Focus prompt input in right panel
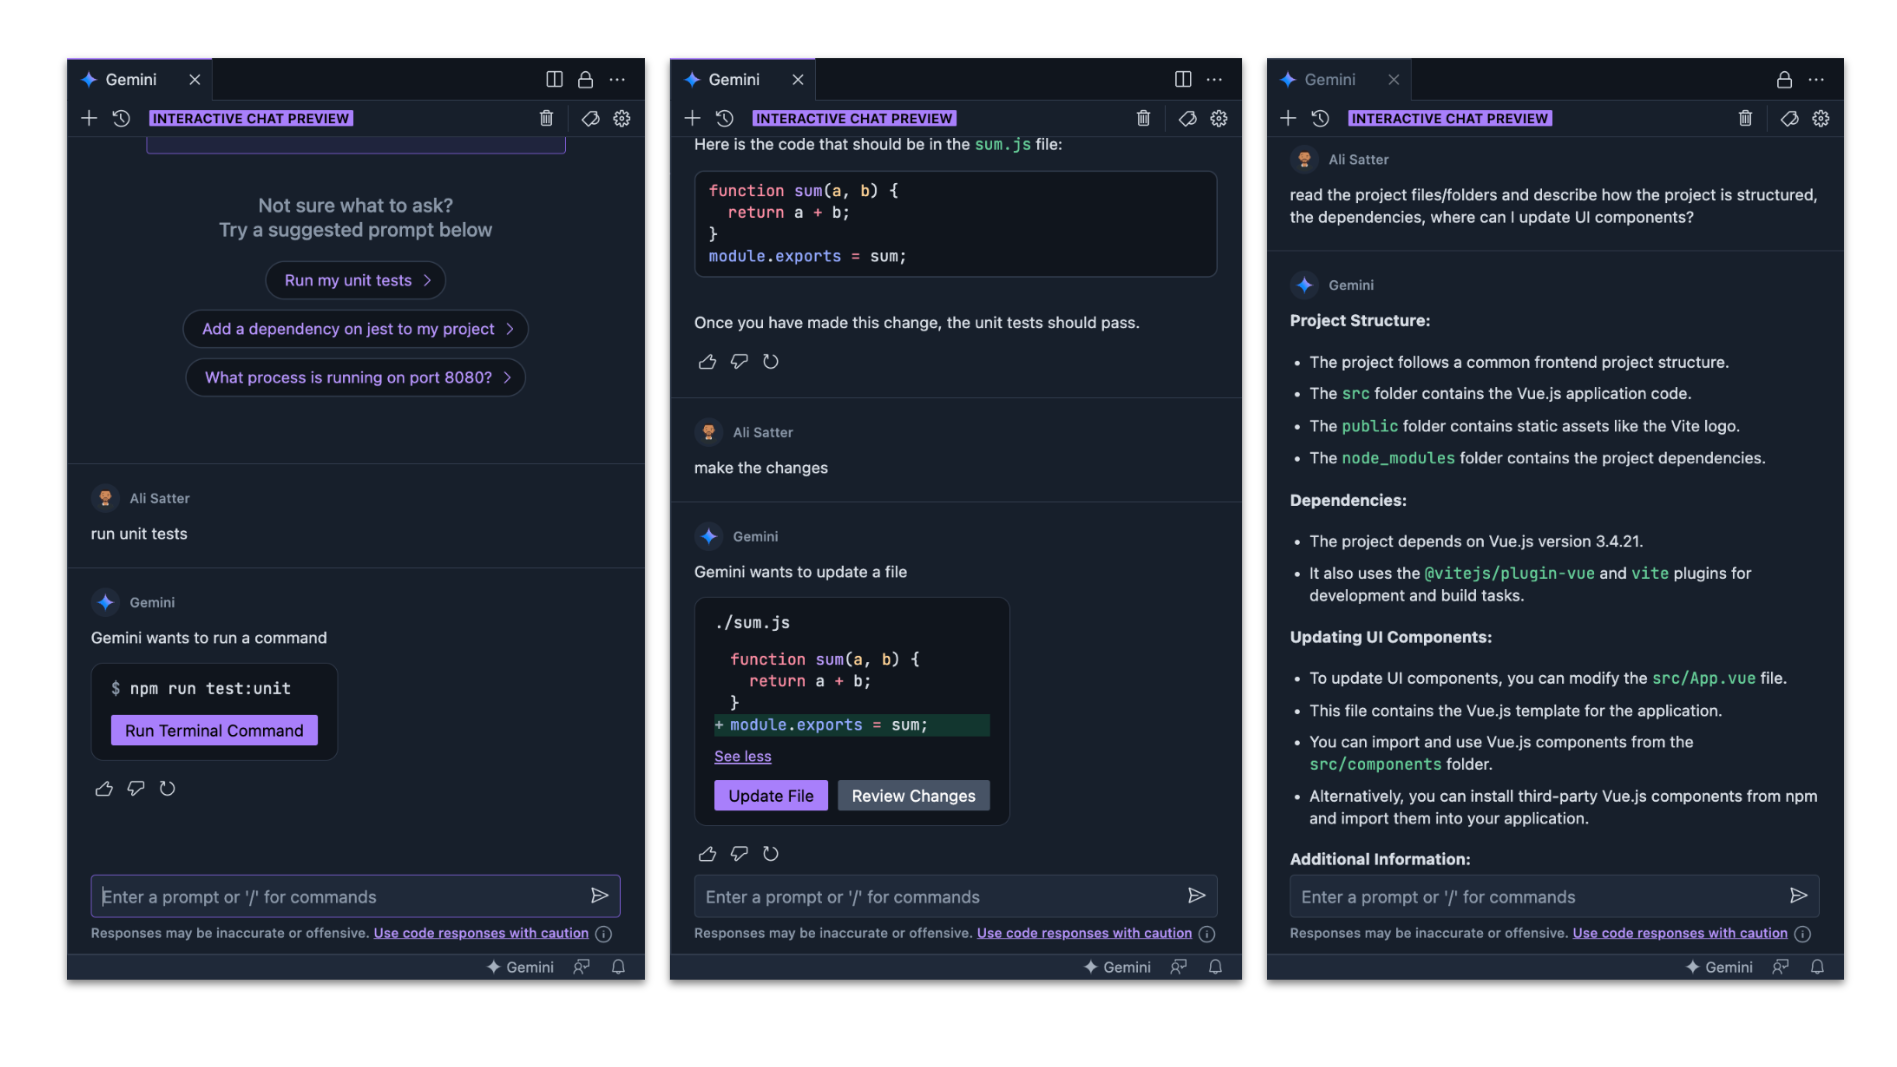This screenshot has height=1067, width=1897. point(1554,896)
